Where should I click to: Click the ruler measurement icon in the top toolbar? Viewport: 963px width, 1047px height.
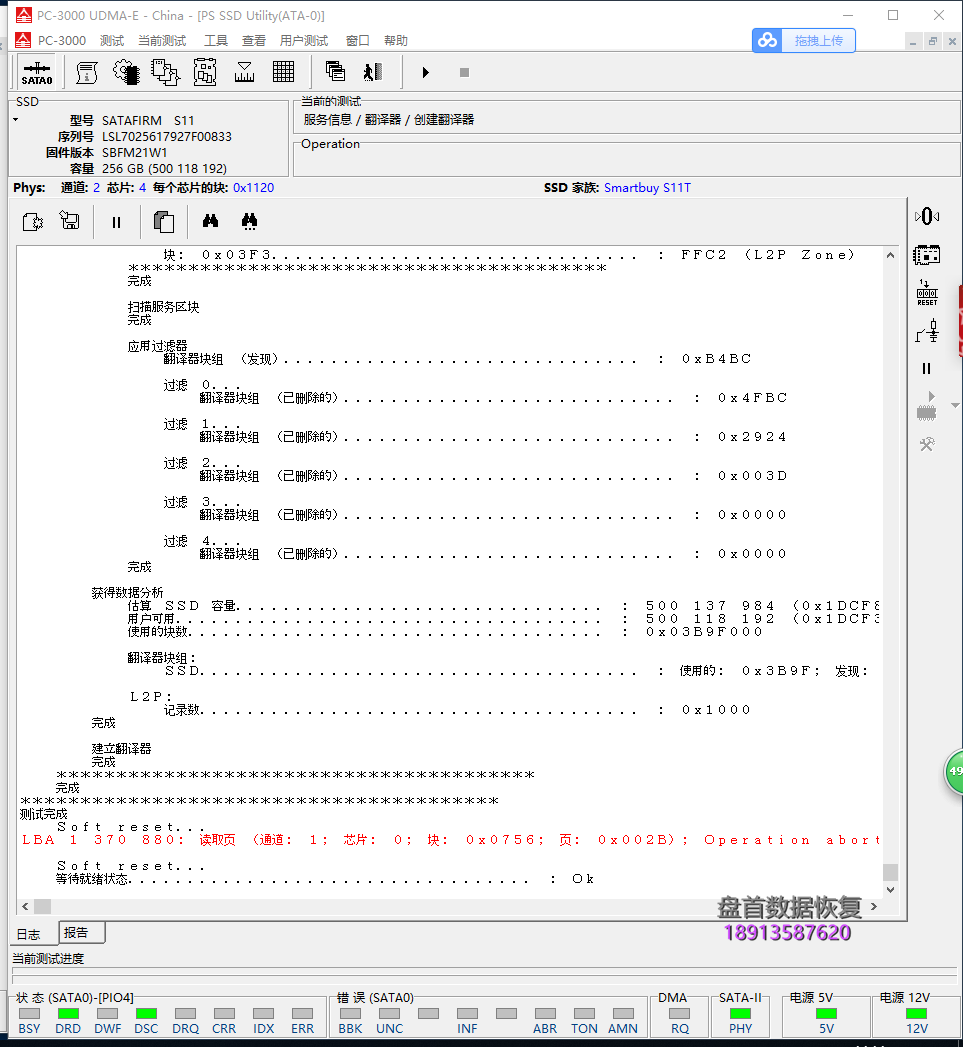coord(244,72)
